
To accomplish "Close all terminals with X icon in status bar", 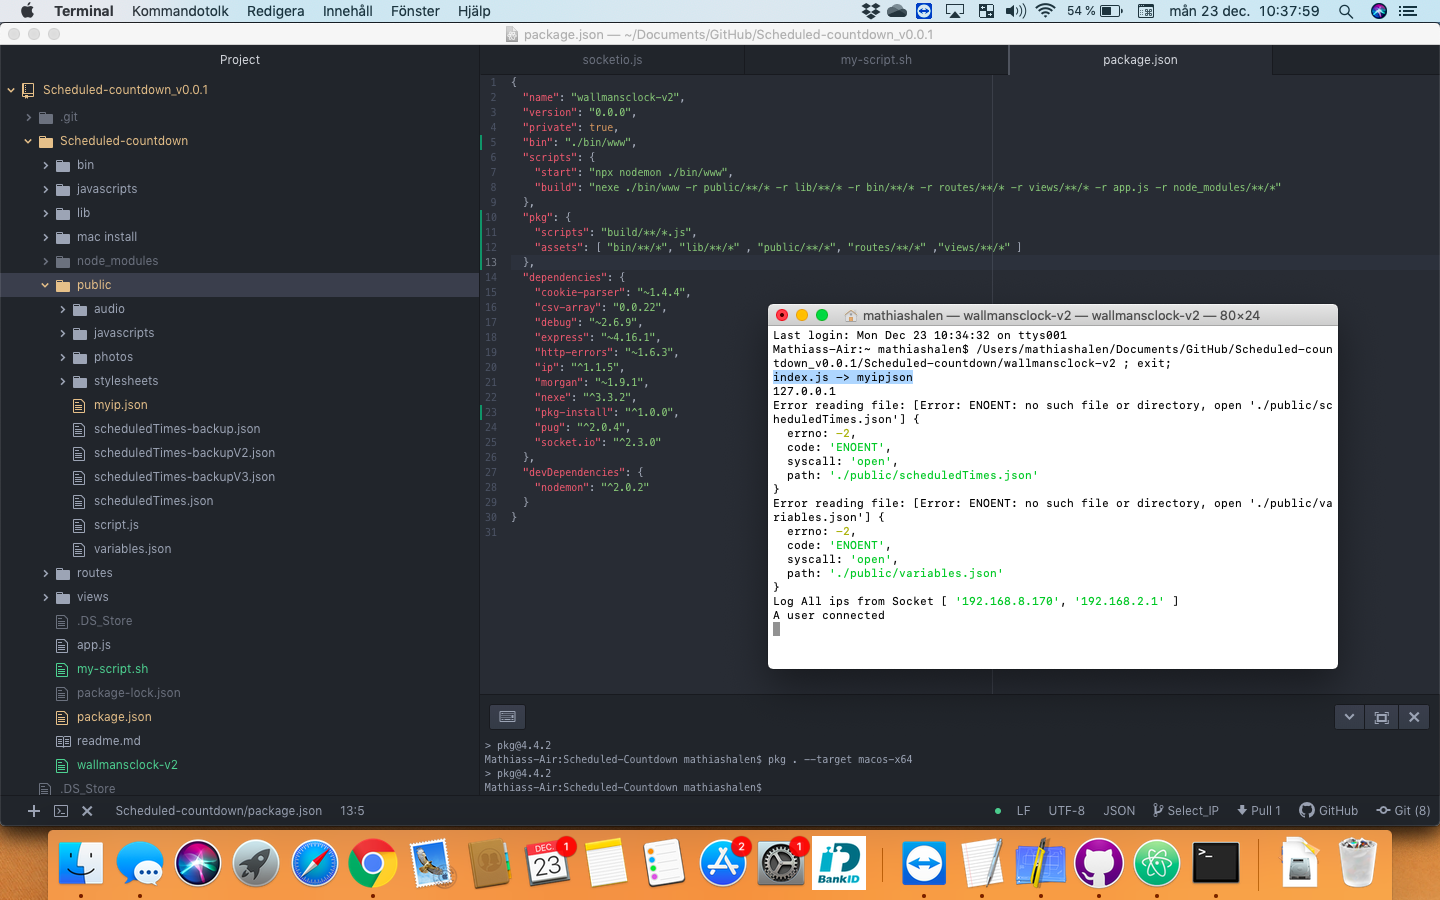I will coord(87,811).
